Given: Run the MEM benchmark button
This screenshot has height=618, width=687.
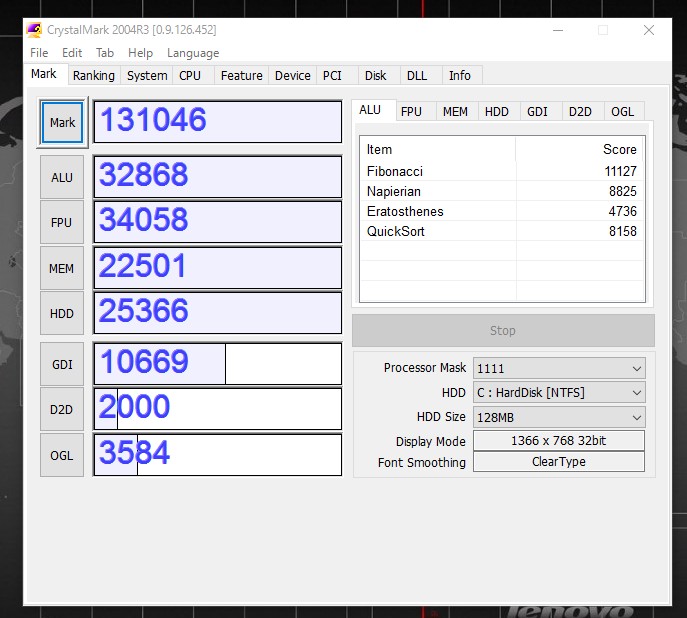Looking at the screenshot, I should click(62, 268).
